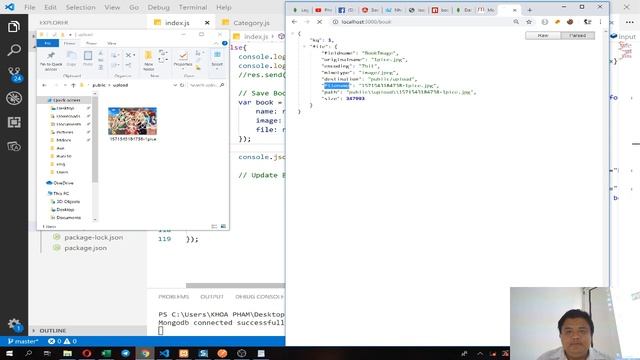The height and width of the screenshot is (360, 640).
Task: Click the Windows Start button
Action: (x=9, y=353)
